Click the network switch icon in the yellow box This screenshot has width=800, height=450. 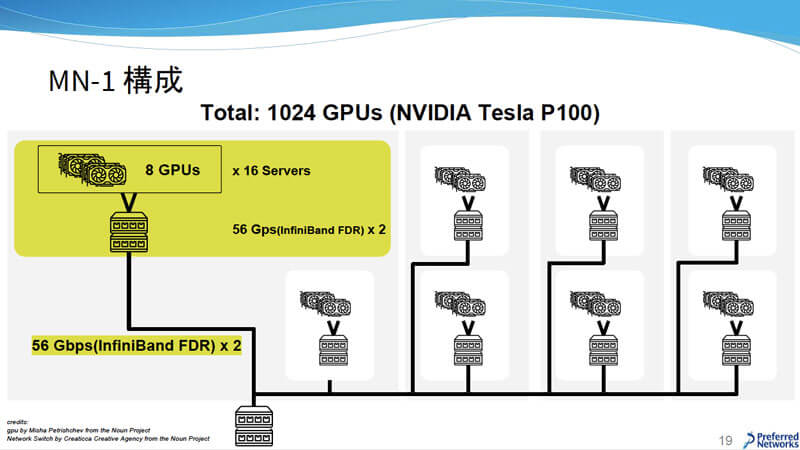coord(129,232)
